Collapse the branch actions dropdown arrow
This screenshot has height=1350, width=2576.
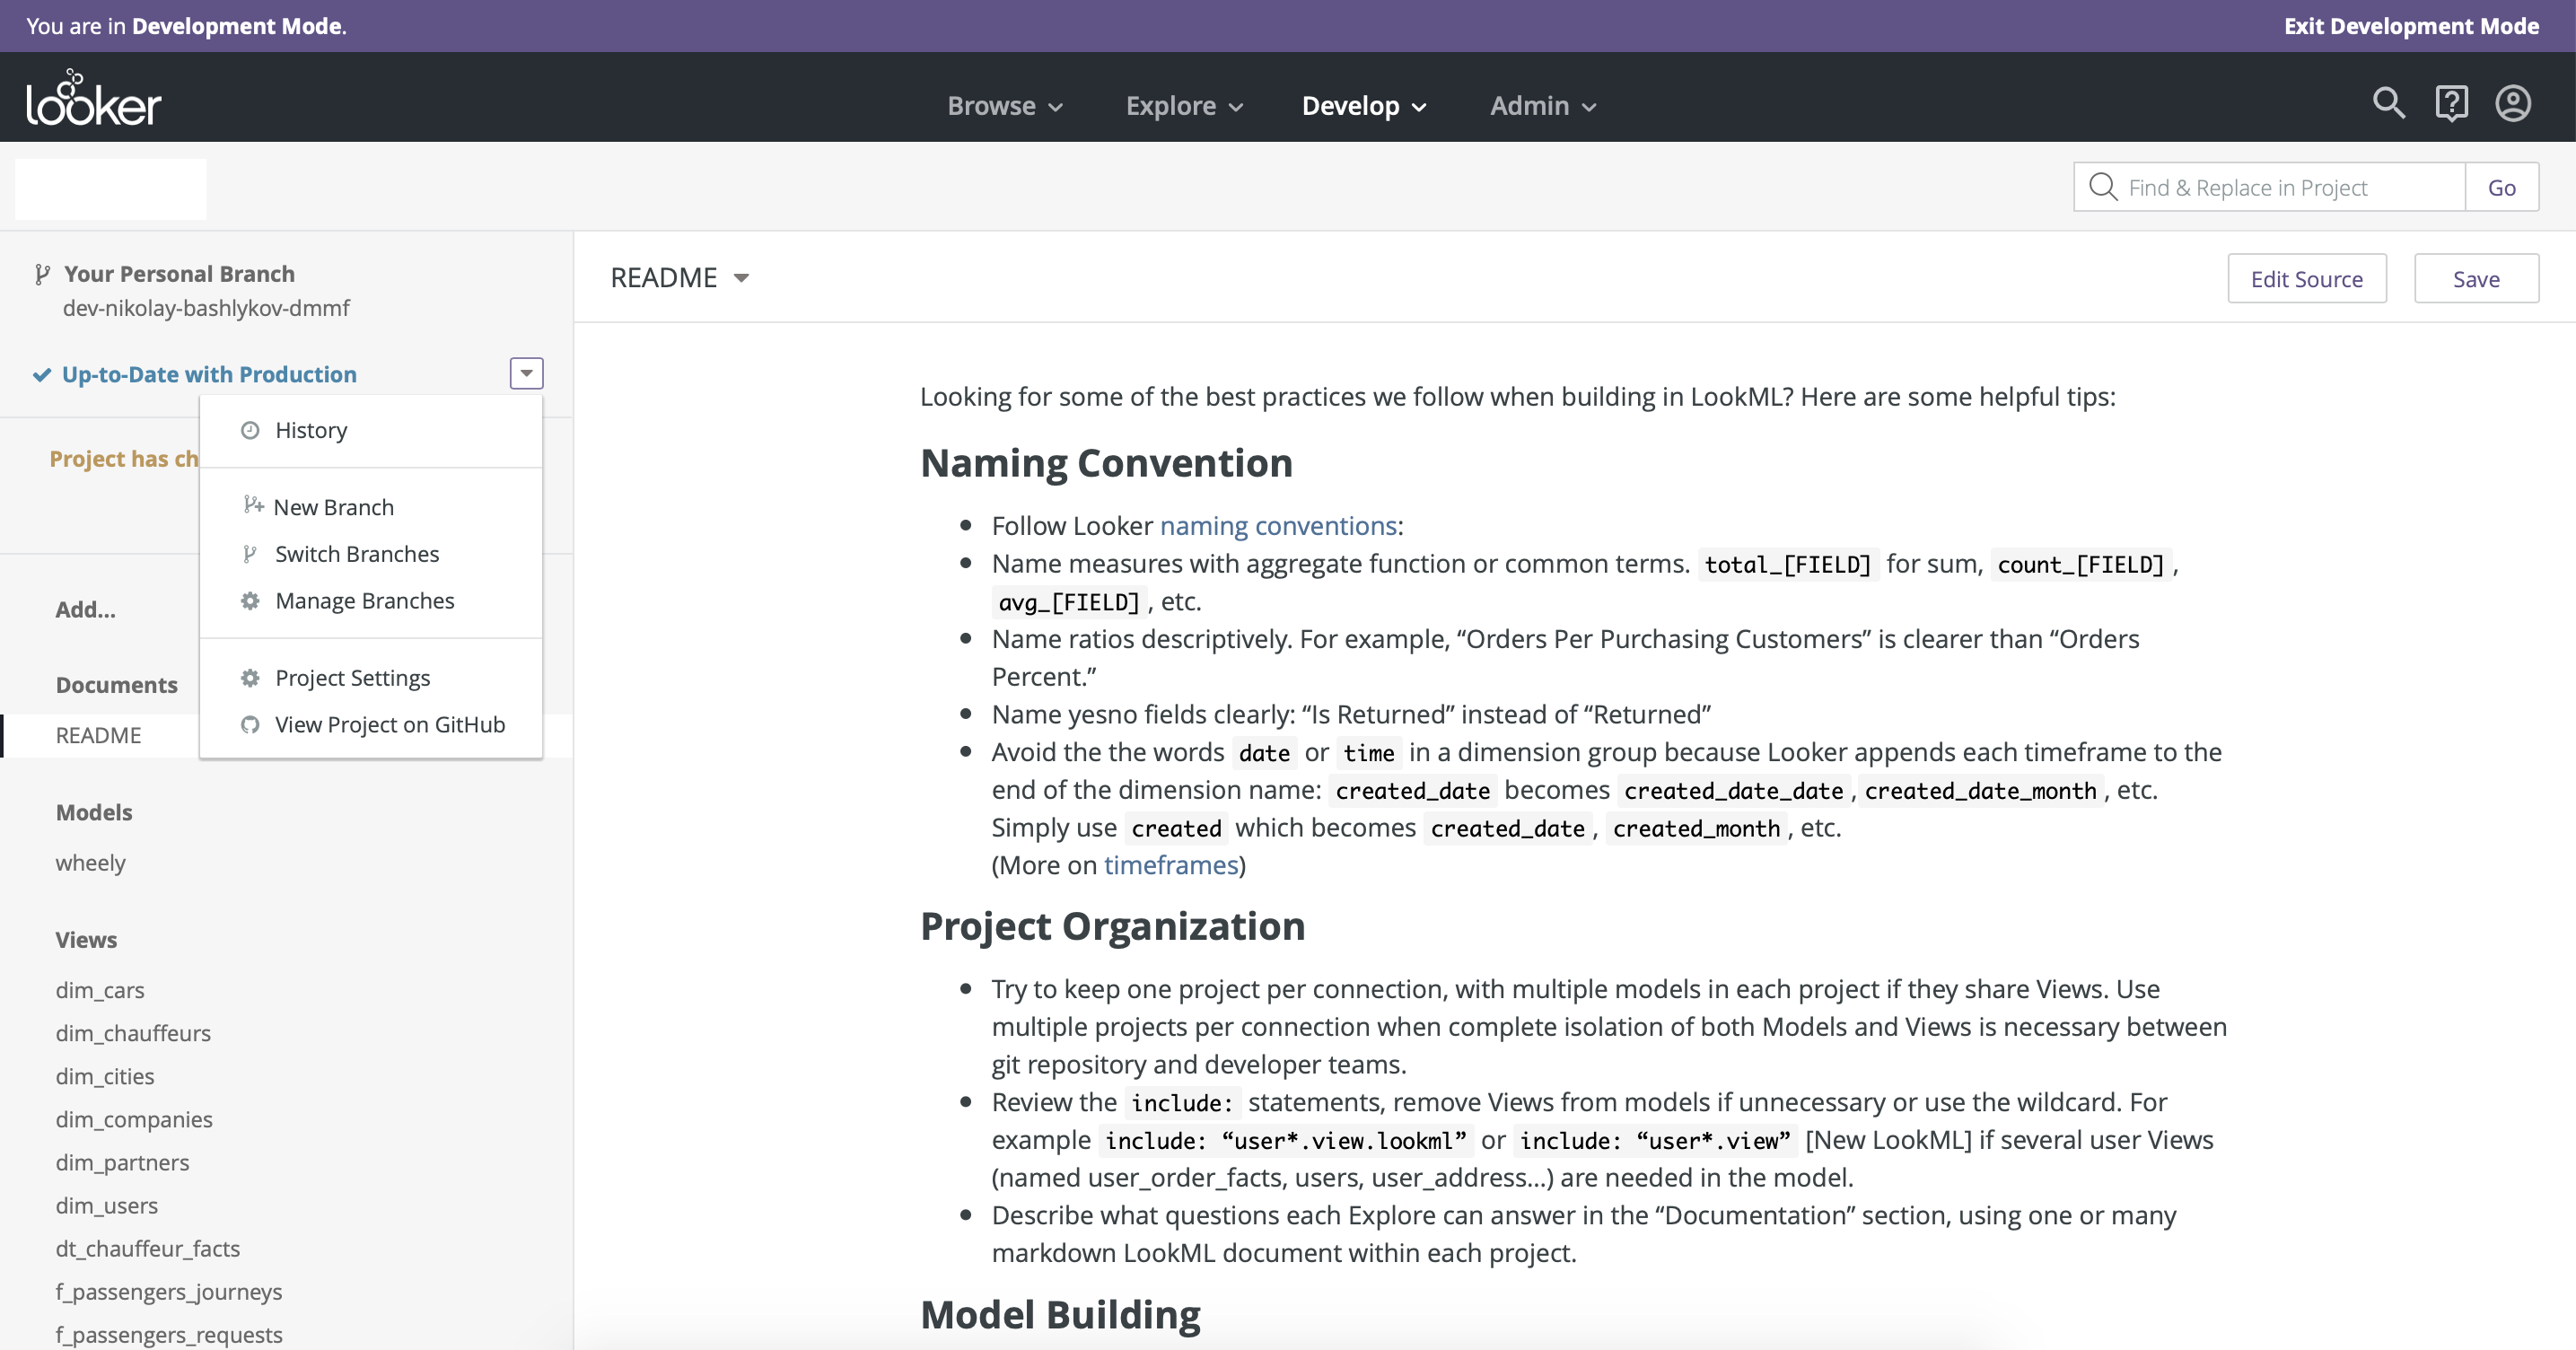point(526,373)
